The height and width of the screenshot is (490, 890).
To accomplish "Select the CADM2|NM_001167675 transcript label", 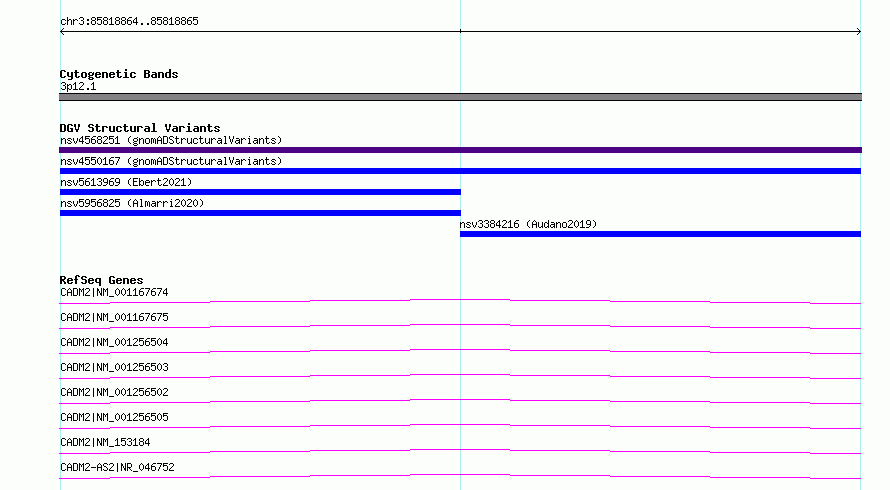I will click(114, 317).
